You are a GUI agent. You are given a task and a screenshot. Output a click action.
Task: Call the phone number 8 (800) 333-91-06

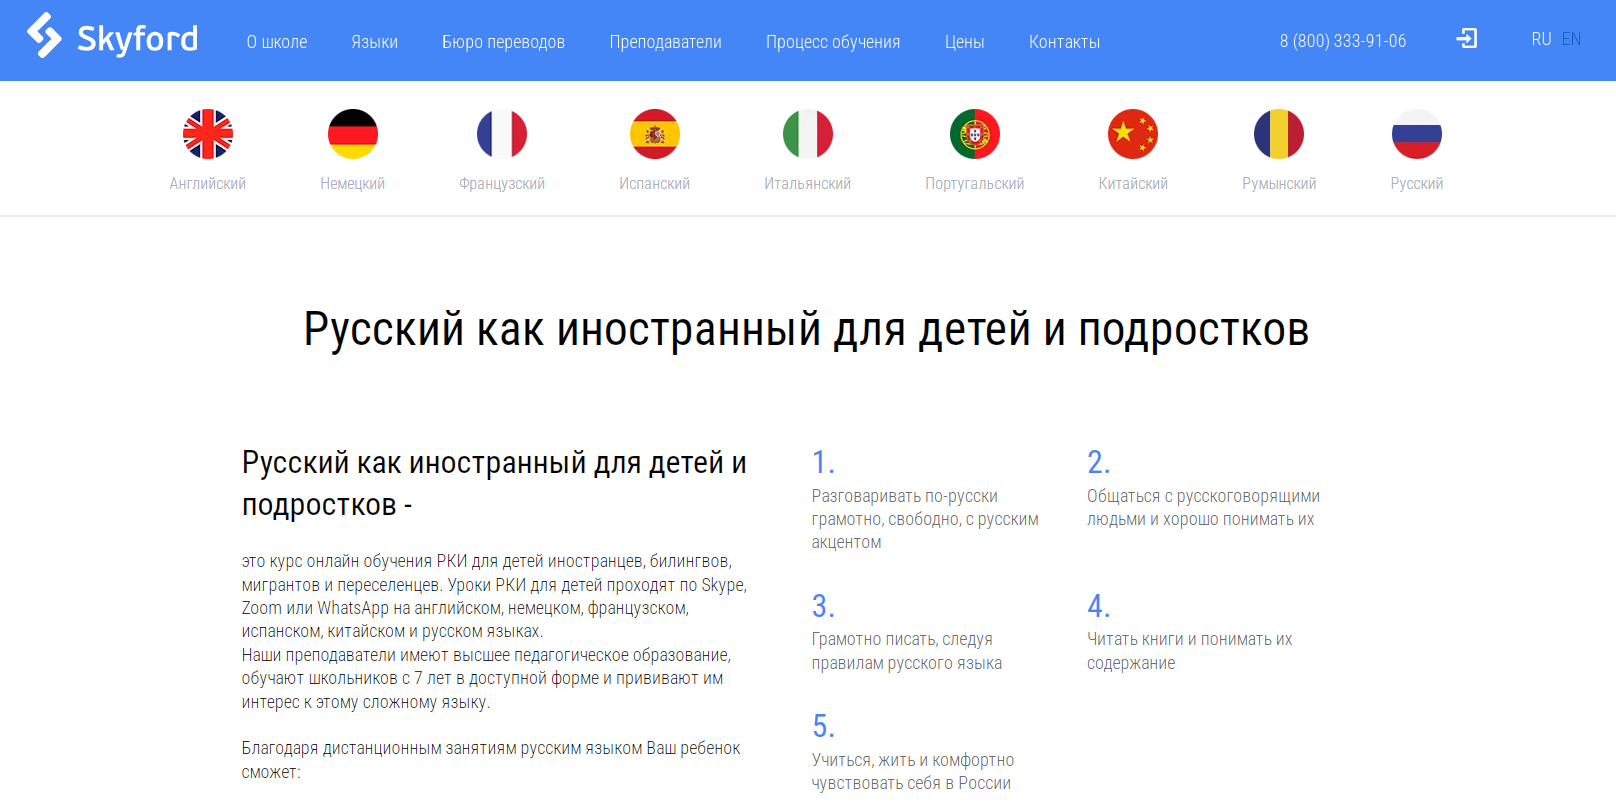pyautogui.click(x=1343, y=41)
